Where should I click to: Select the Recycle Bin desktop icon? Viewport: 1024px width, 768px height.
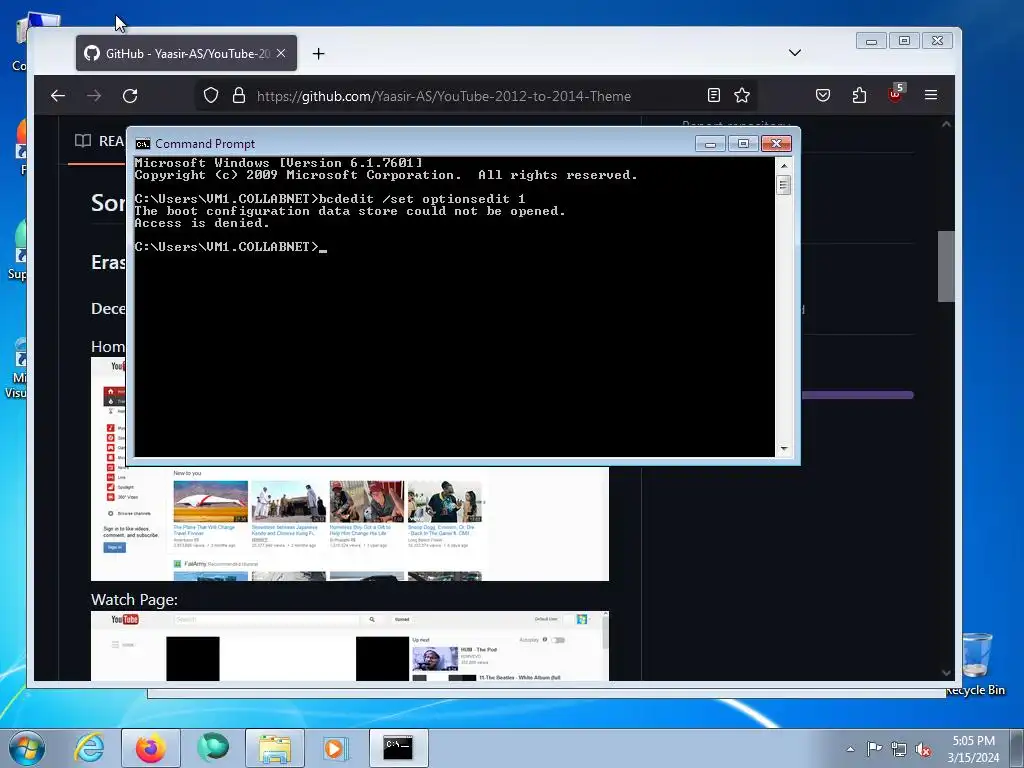click(x=976, y=663)
